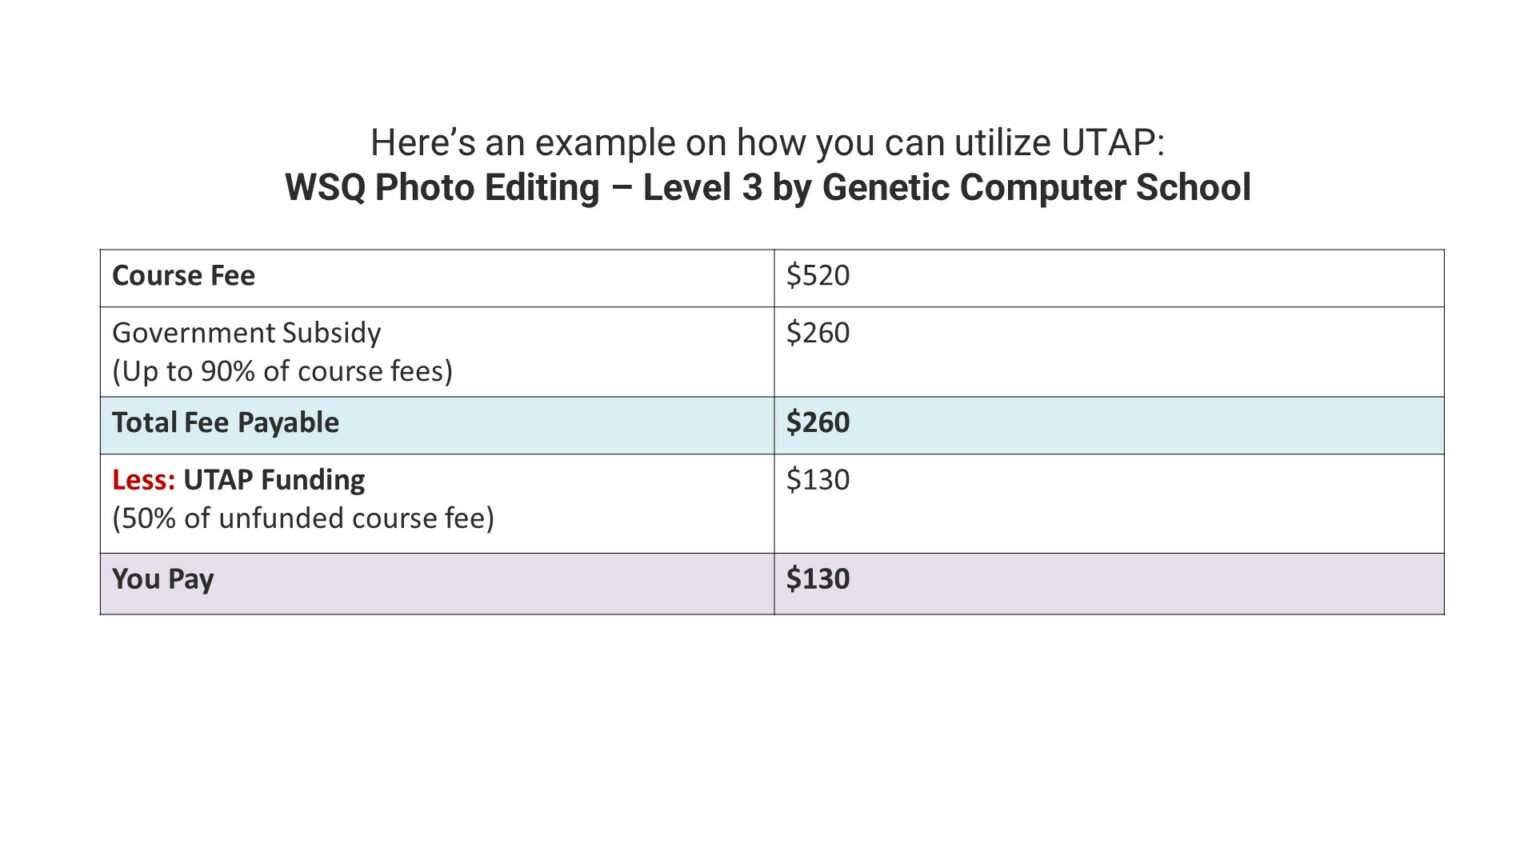1536x864 pixels.
Task: Select the bold $130 You Pay amount
Action: [x=817, y=580]
